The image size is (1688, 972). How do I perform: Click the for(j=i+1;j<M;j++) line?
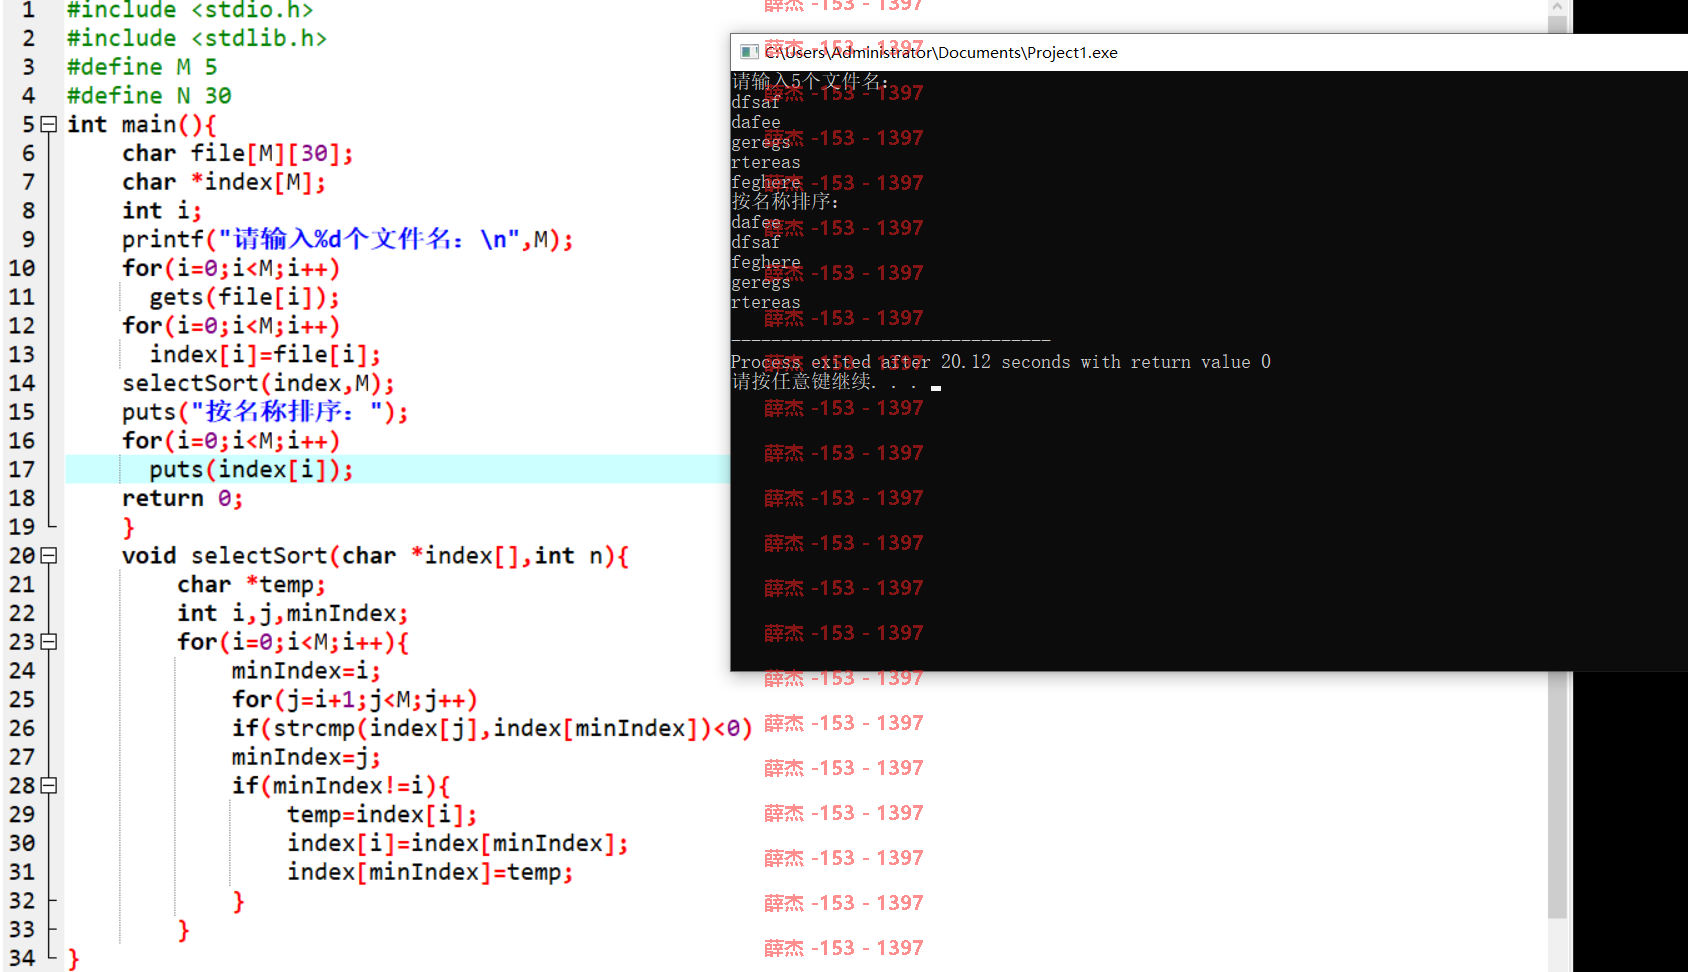point(354,700)
